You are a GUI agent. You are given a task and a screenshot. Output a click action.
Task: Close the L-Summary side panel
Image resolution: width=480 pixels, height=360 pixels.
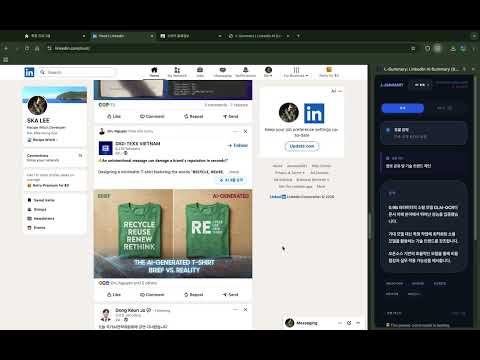coord(473,69)
